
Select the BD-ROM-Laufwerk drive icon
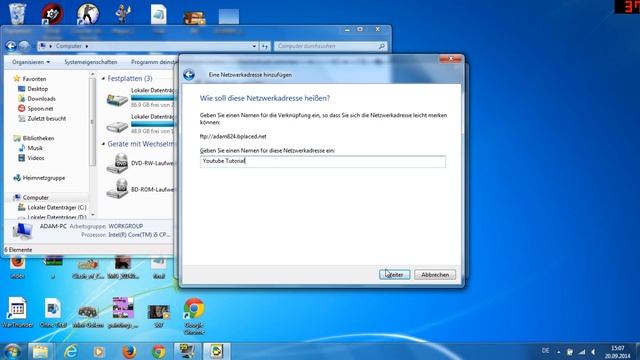coord(117,189)
